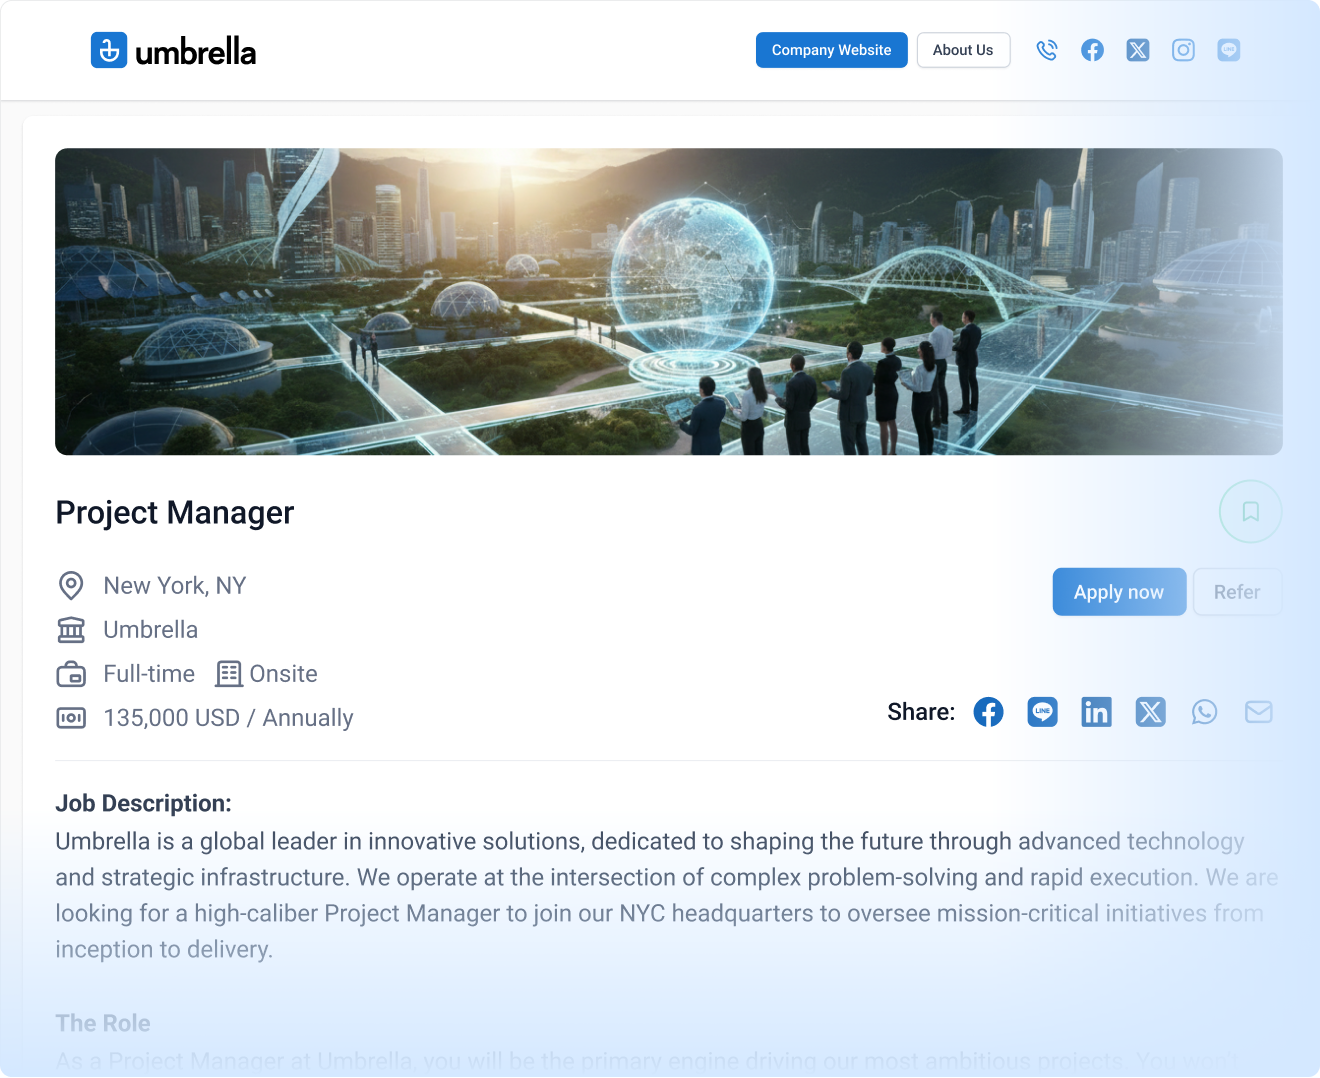
Task: Go to About Us page
Action: click(x=963, y=50)
